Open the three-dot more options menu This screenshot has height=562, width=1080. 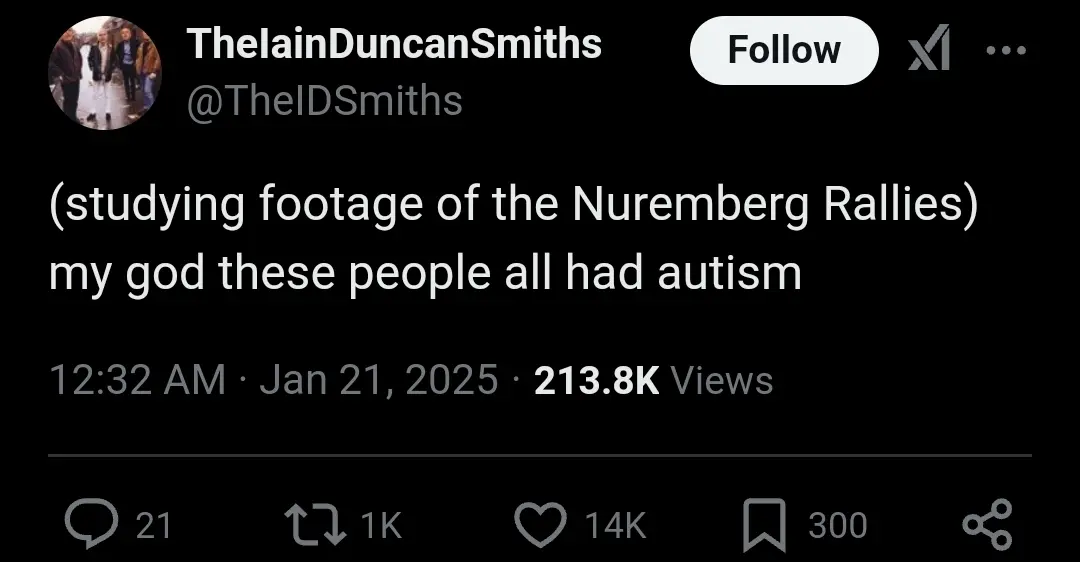[x=1006, y=50]
